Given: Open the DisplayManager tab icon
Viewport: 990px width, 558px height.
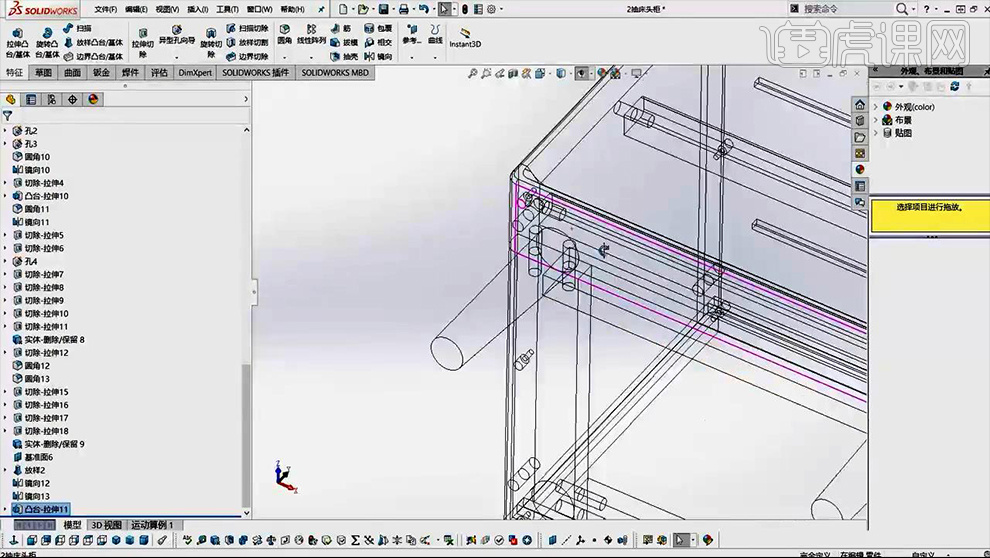Looking at the screenshot, I should click(x=93, y=99).
